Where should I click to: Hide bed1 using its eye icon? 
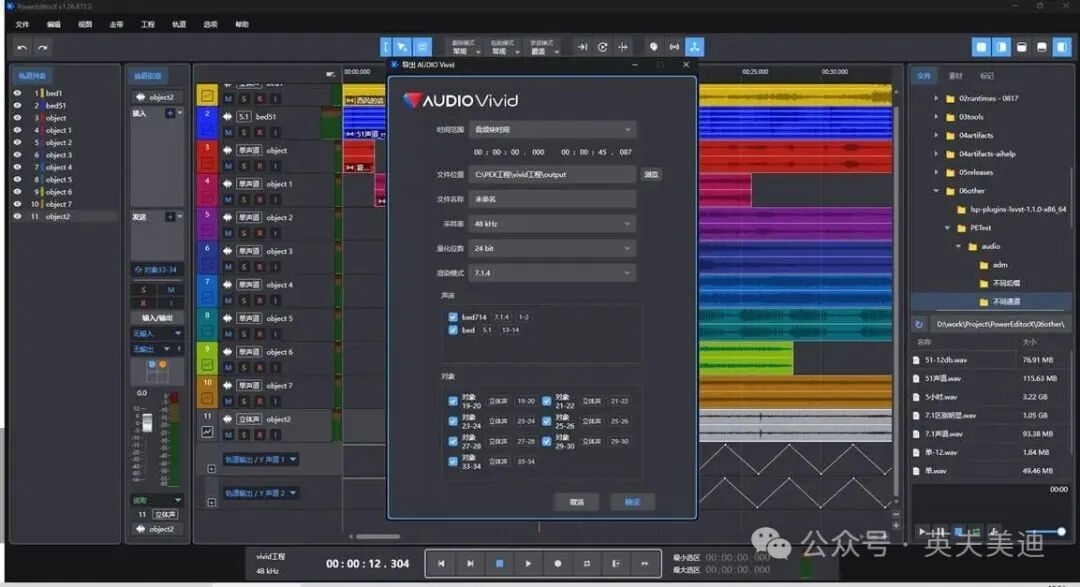[x=17, y=93]
